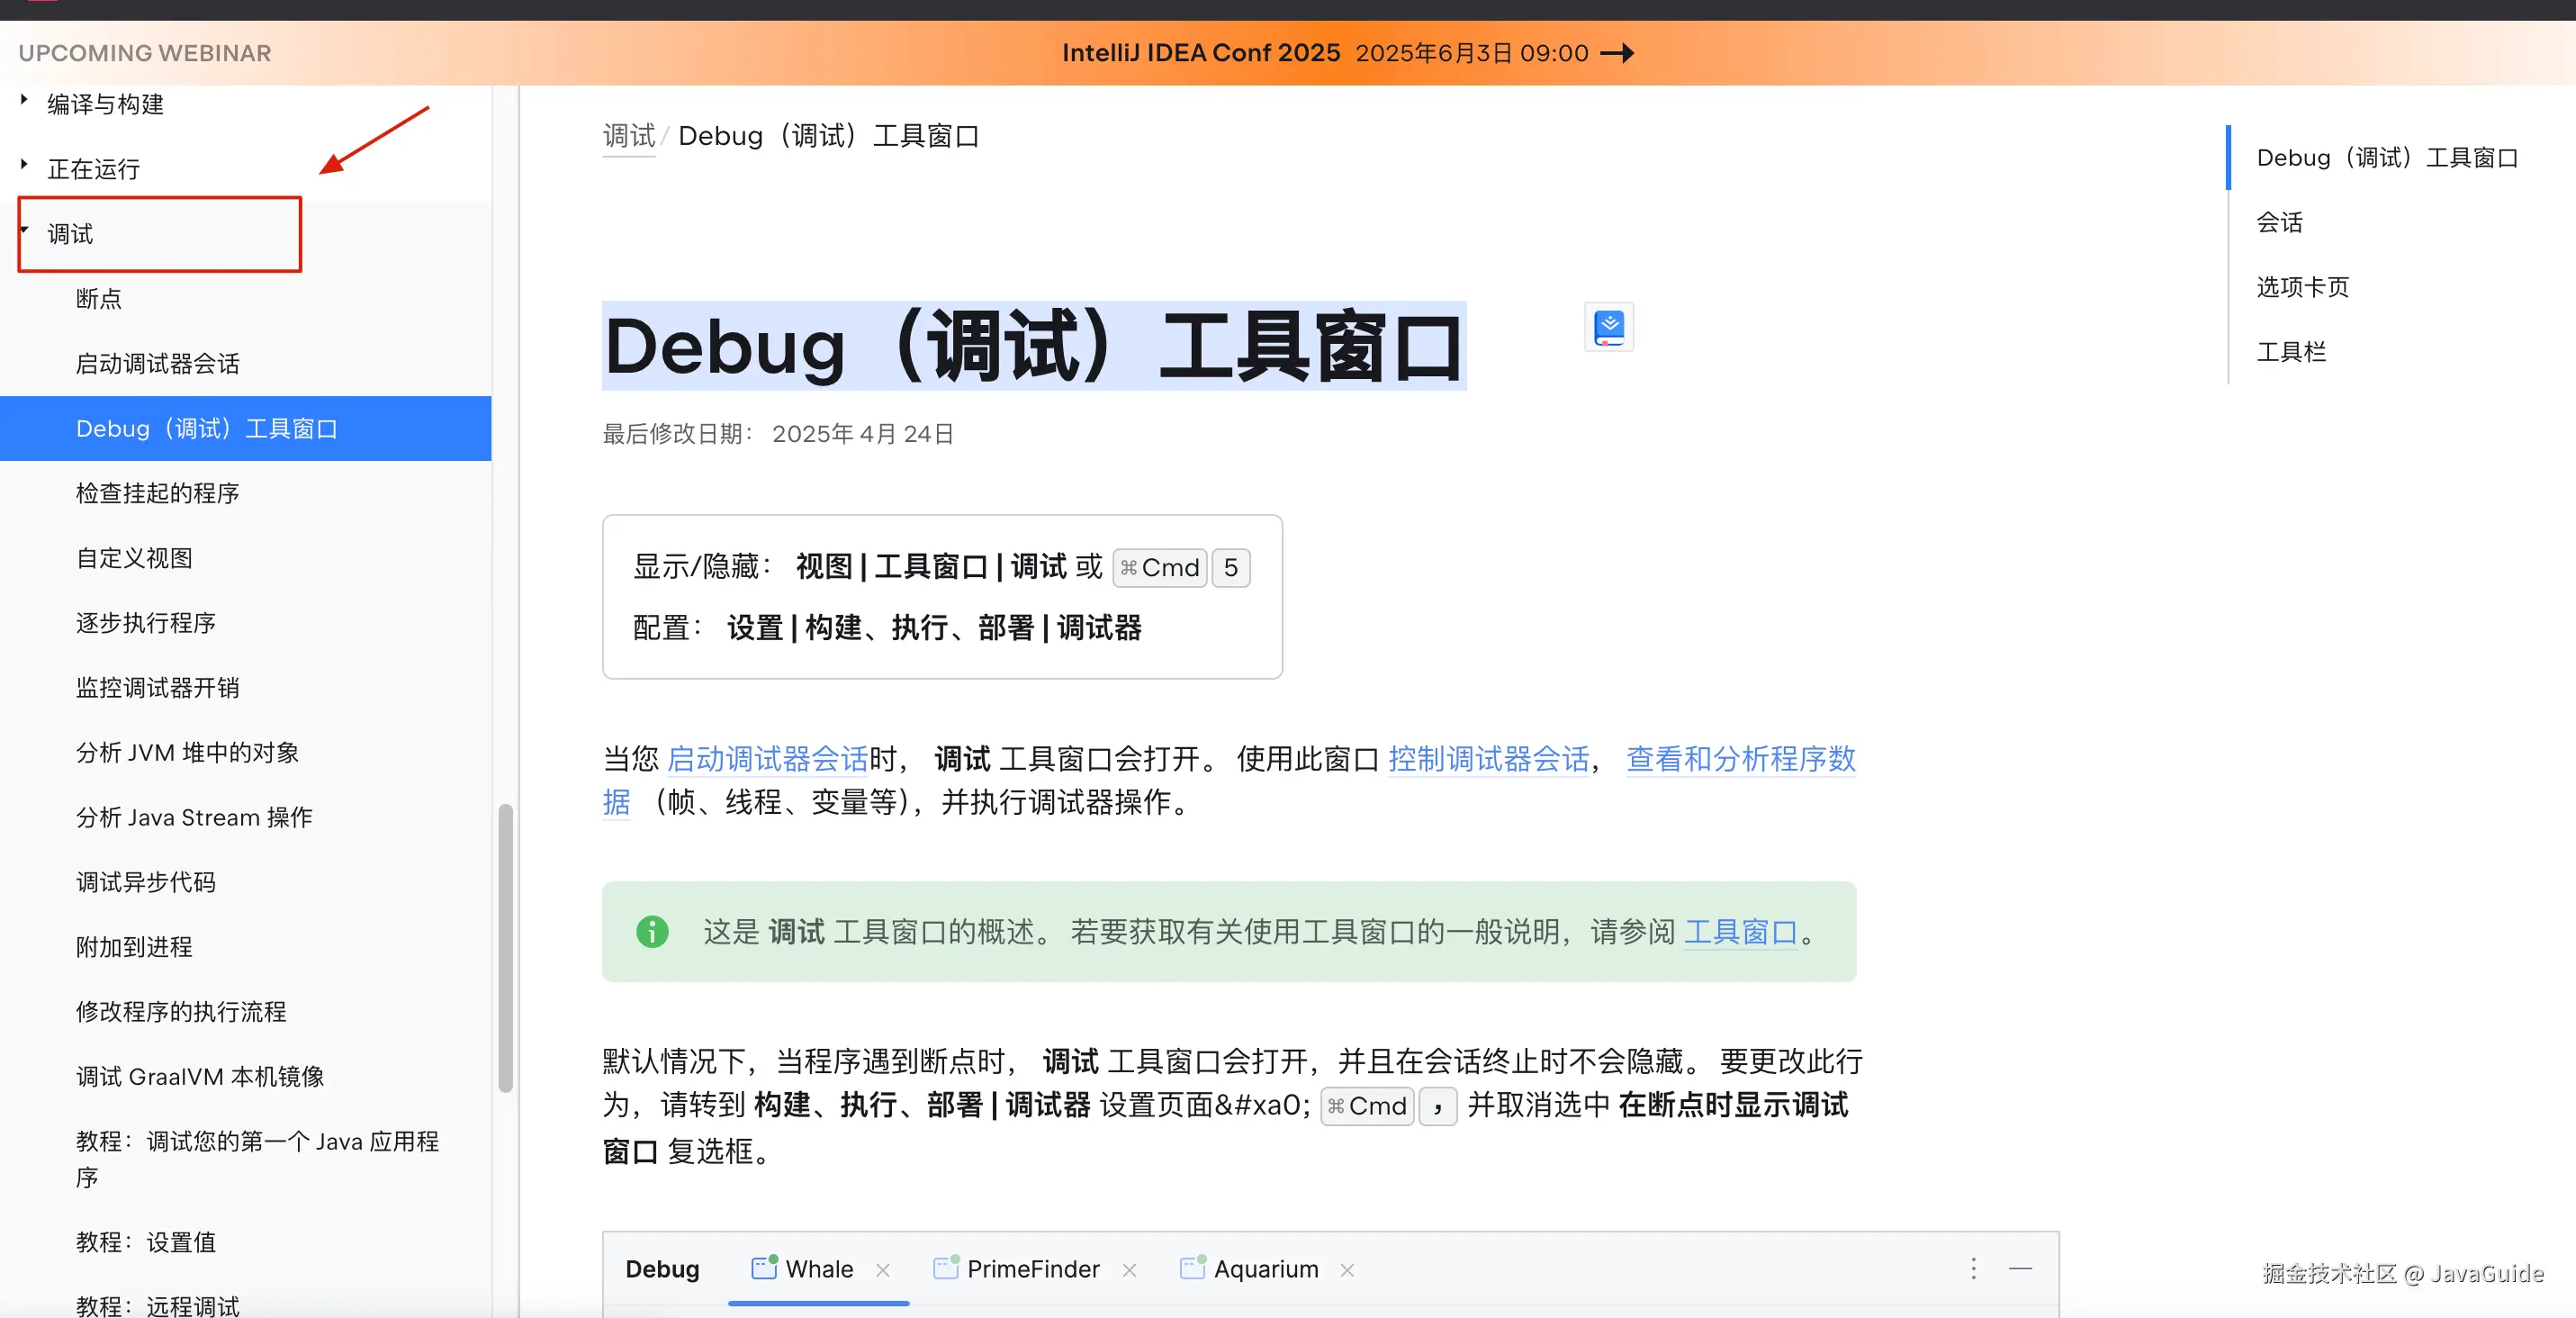Image resolution: width=2576 pixels, height=1318 pixels.
Task: Click the green info icon in the note box
Action: [651, 932]
